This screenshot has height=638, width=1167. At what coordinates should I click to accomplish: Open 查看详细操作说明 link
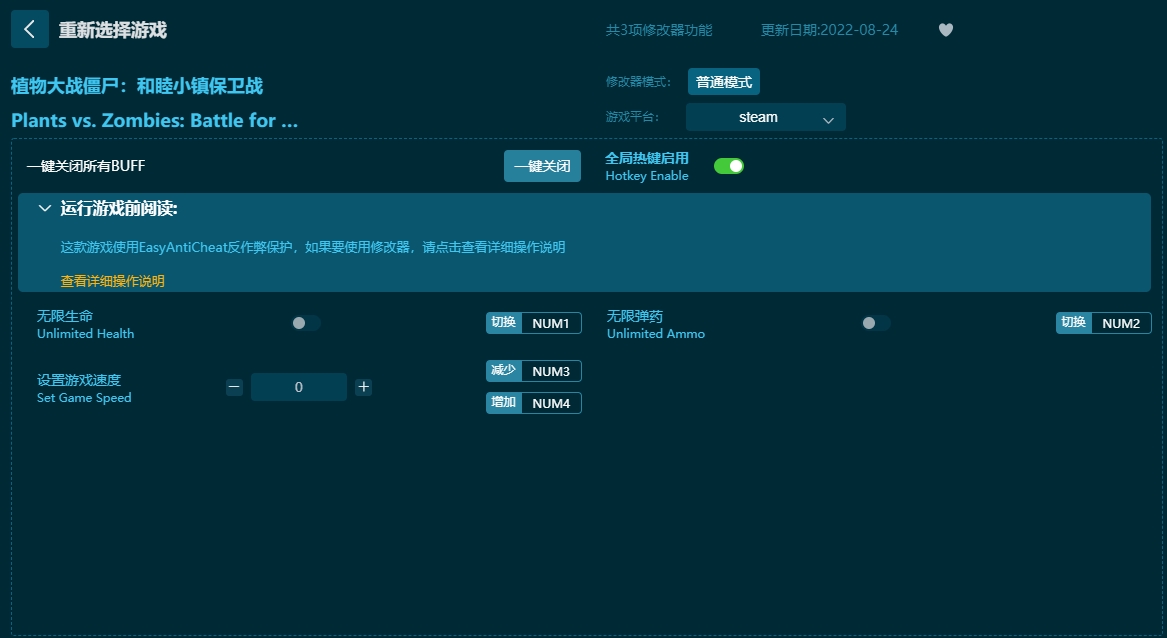pyautogui.click(x=112, y=281)
